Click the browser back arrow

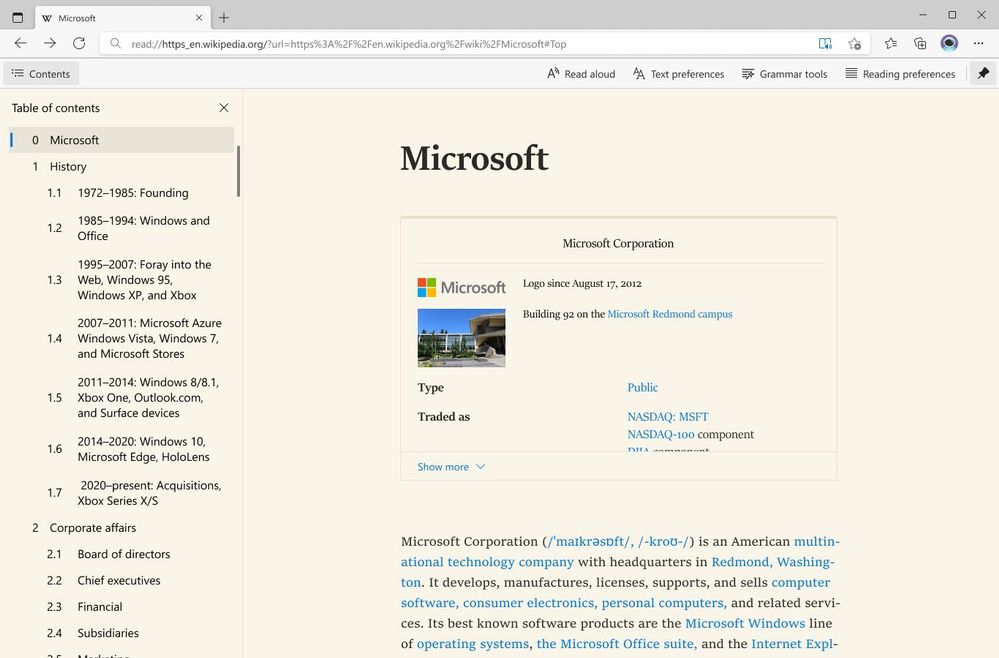[20, 43]
